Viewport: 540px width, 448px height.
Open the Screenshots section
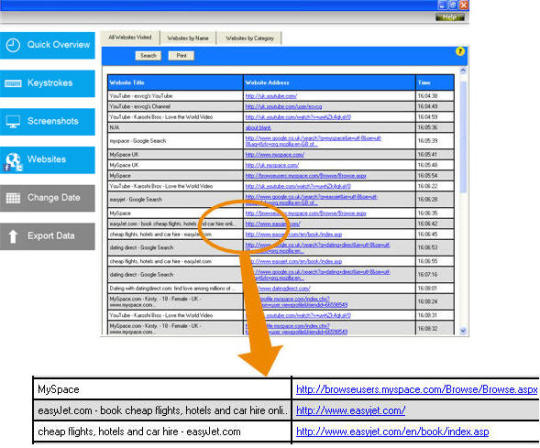(47, 122)
